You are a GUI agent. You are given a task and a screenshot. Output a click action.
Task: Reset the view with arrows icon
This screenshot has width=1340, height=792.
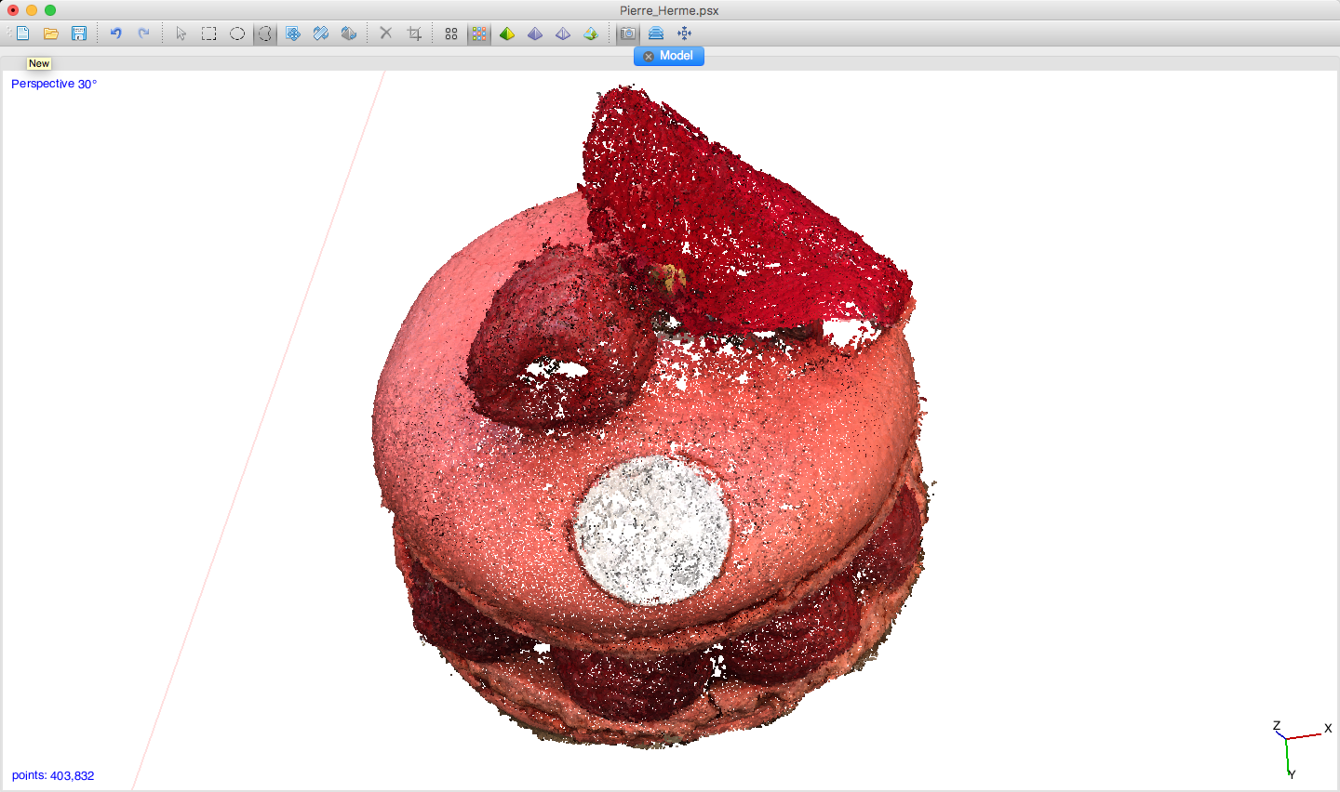(x=684, y=34)
